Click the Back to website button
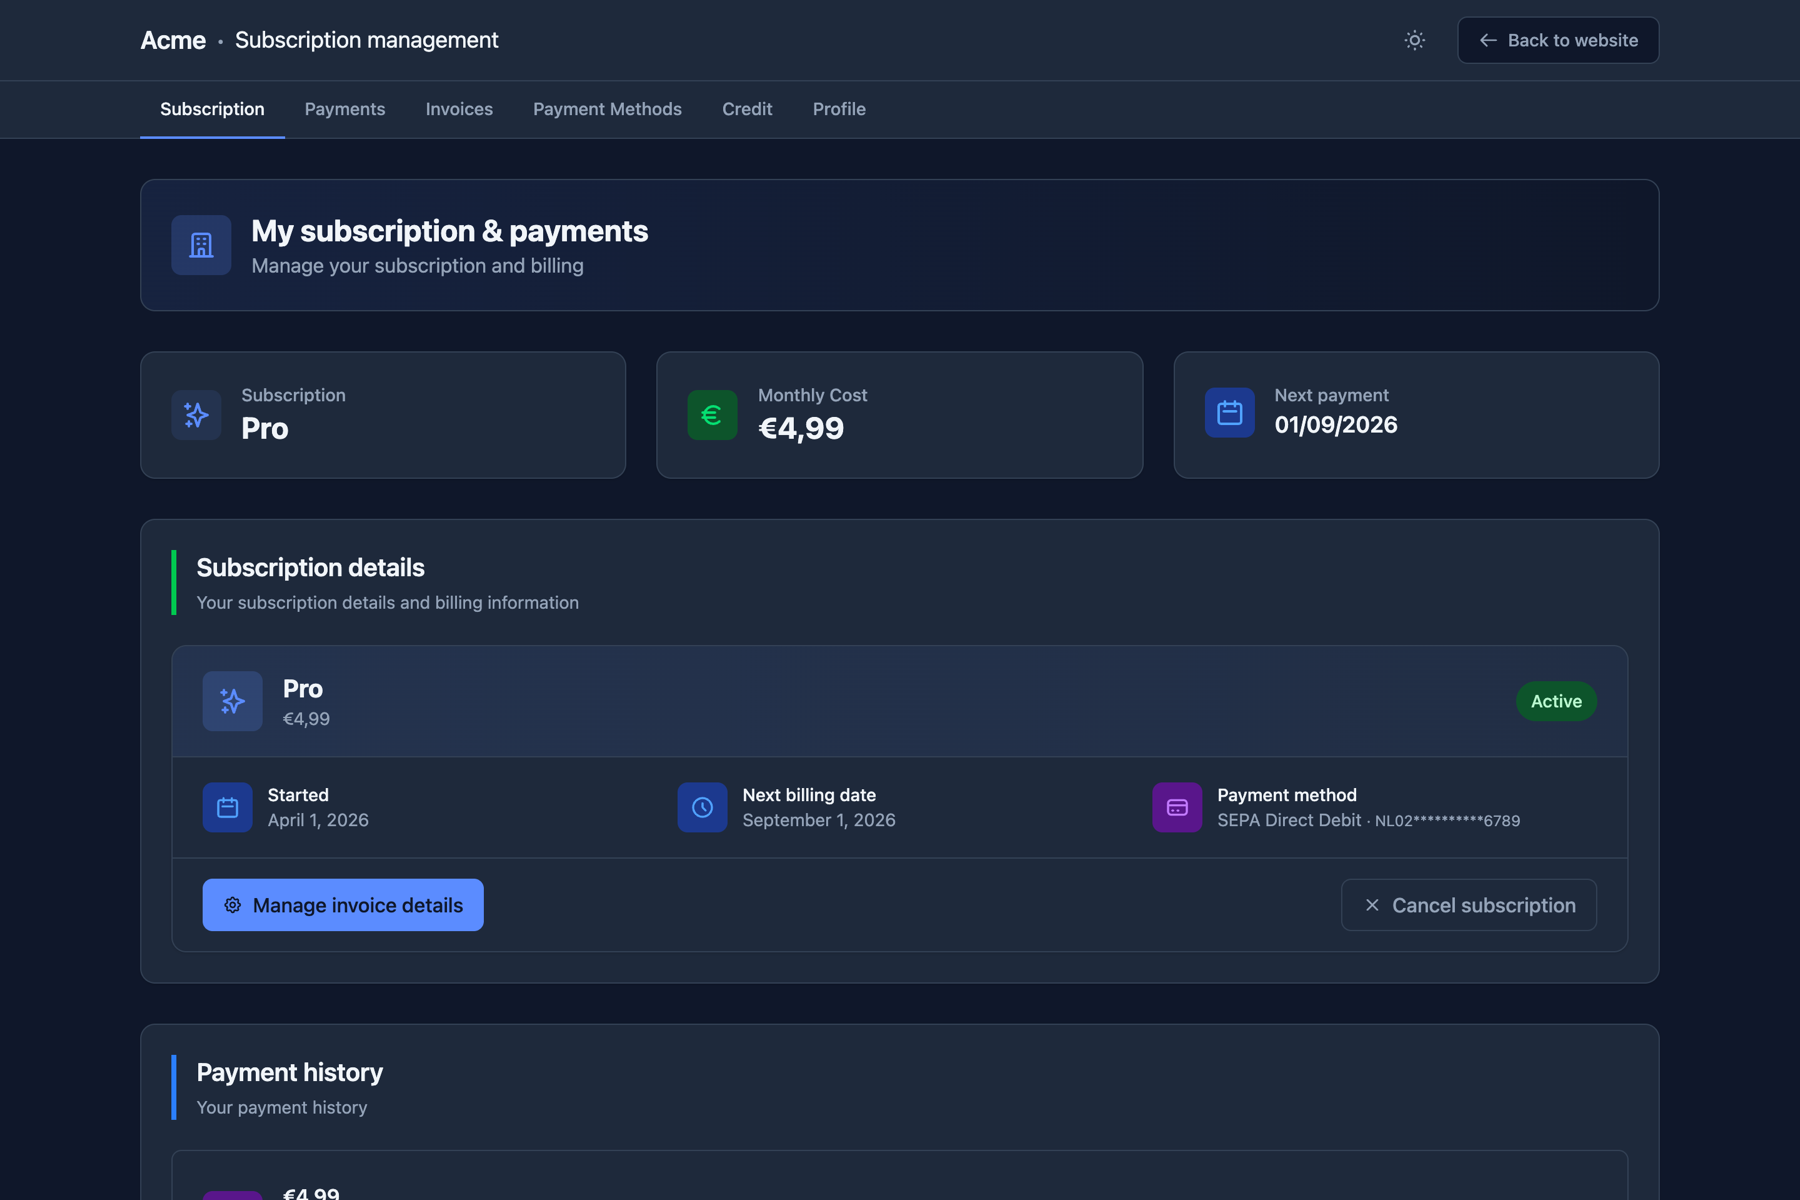 tap(1558, 40)
